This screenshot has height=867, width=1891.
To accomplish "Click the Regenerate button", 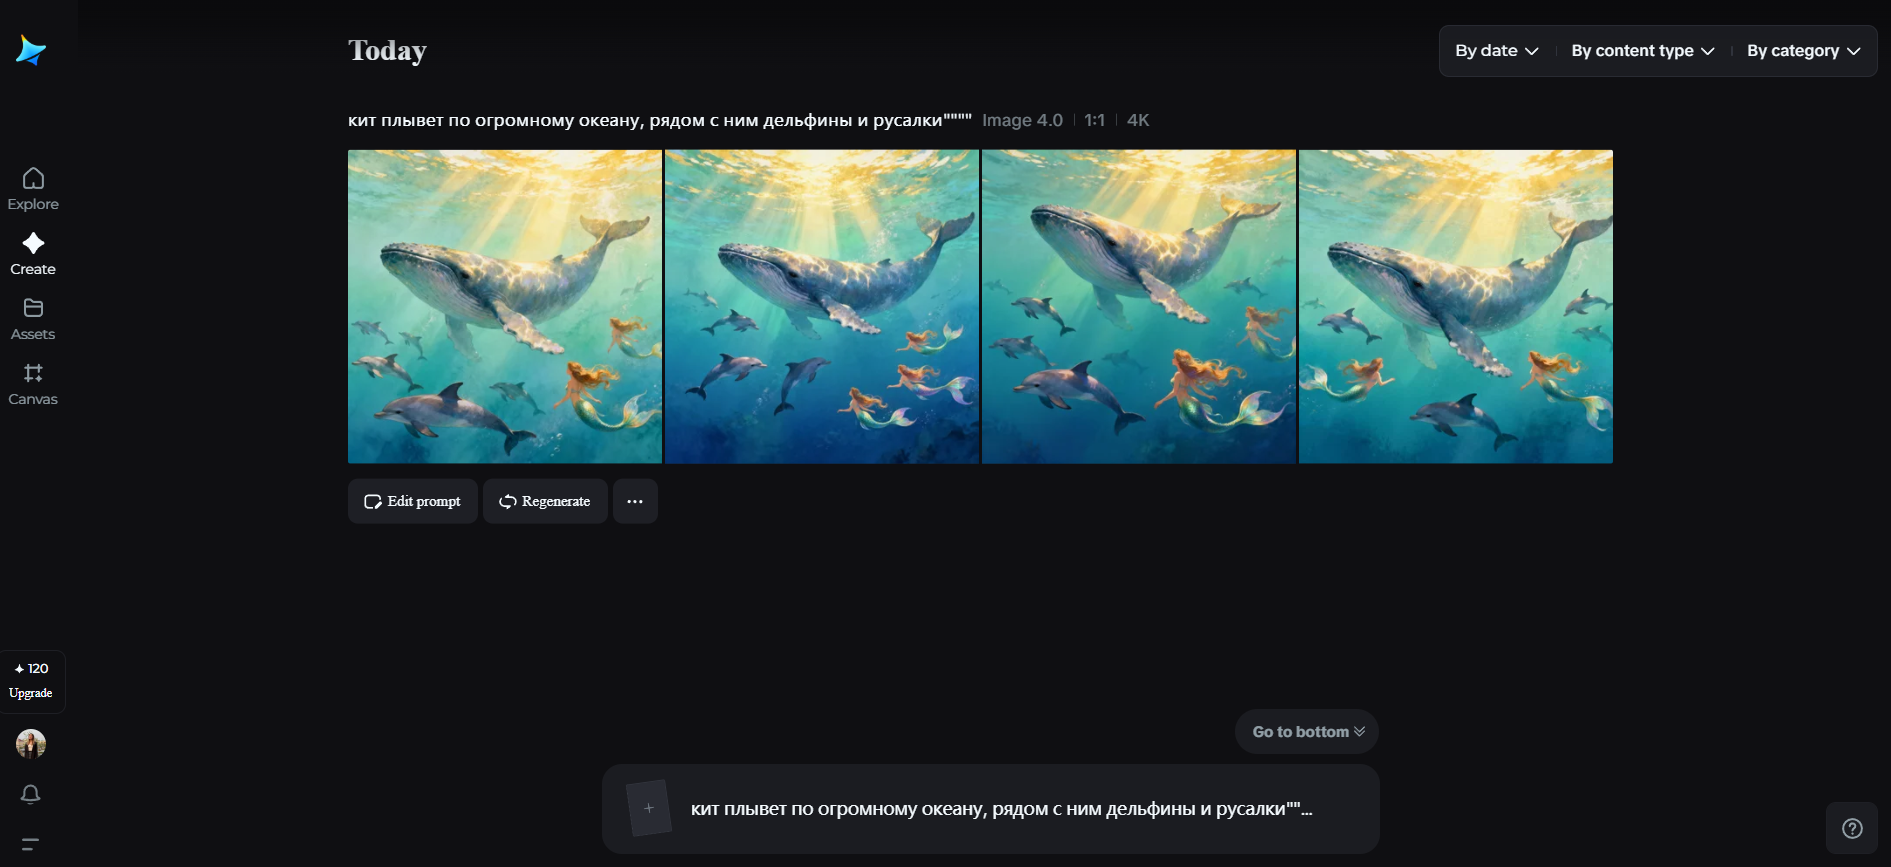I will tap(545, 501).
